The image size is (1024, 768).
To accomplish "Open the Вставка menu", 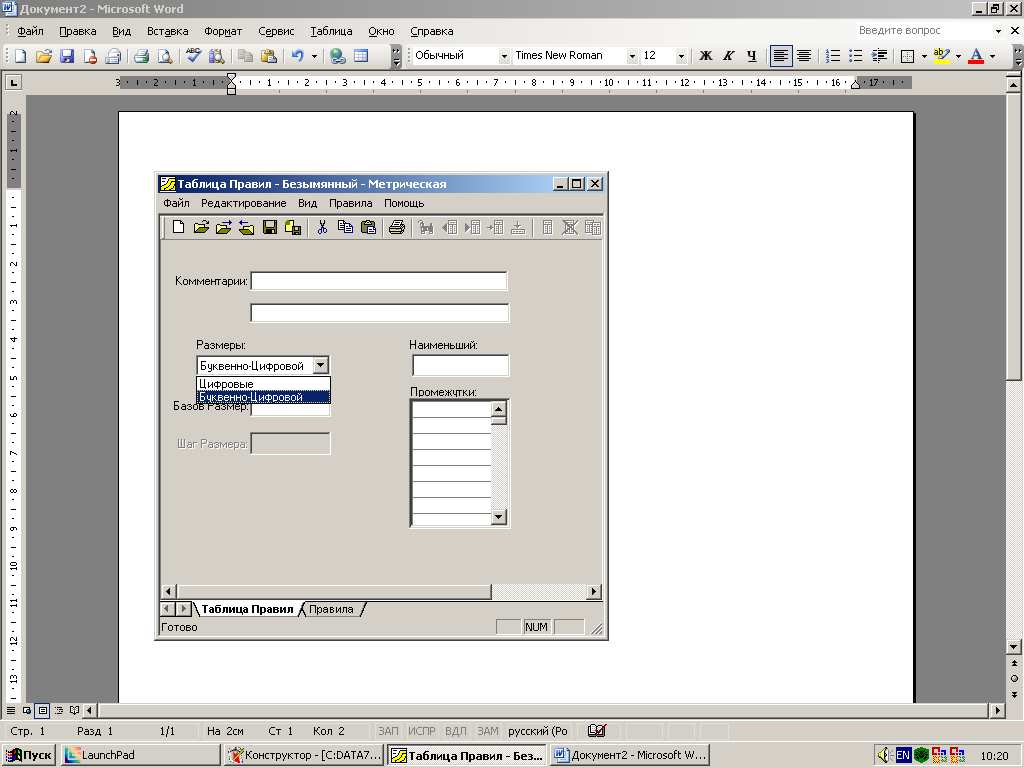I will point(167,31).
